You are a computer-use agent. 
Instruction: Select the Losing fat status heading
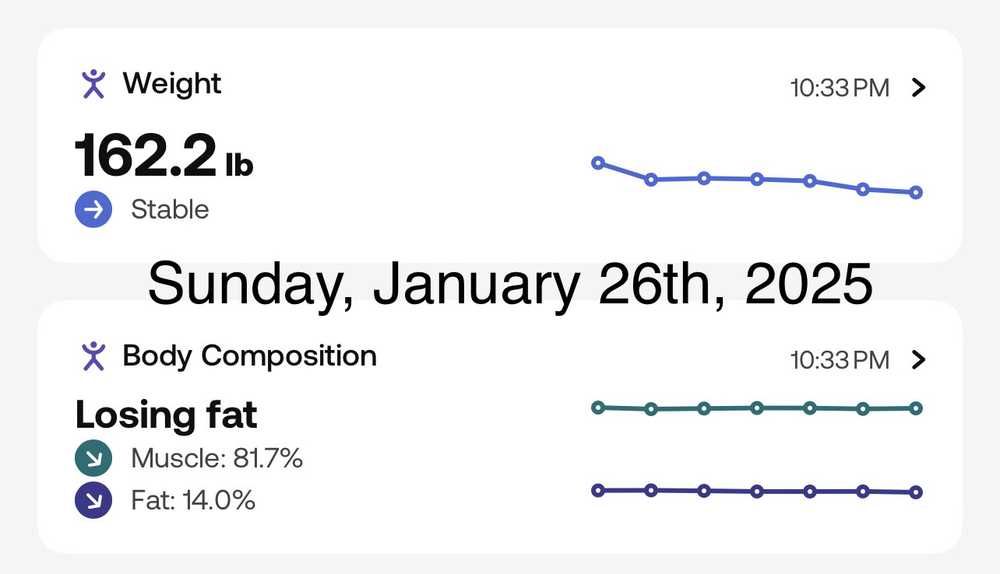point(166,414)
